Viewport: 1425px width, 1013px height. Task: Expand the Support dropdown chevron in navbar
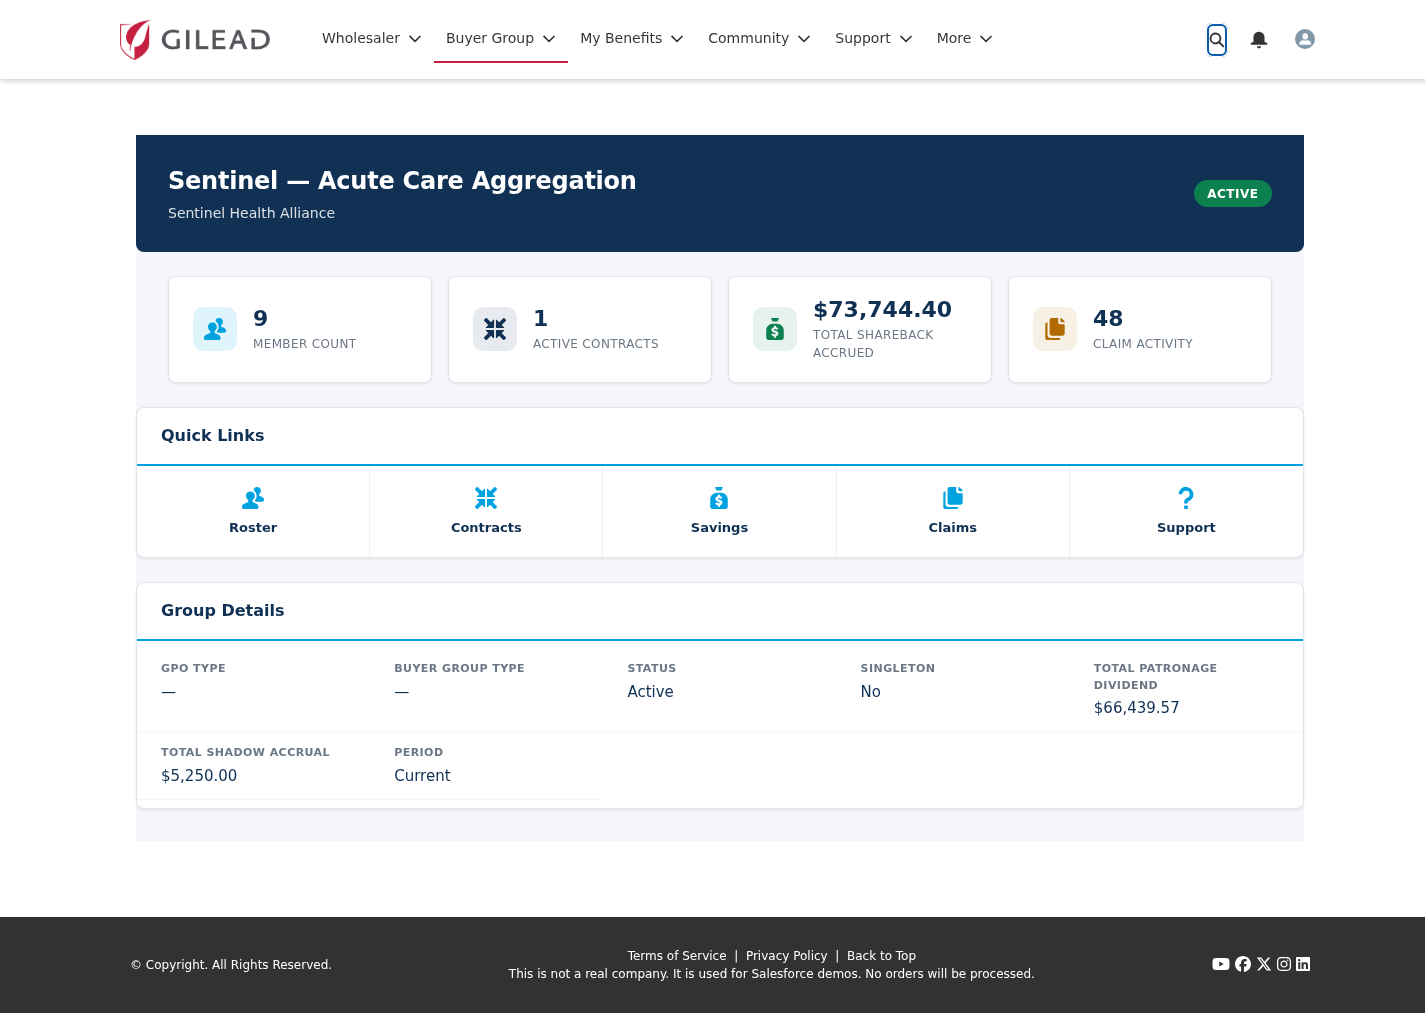(x=906, y=39)
